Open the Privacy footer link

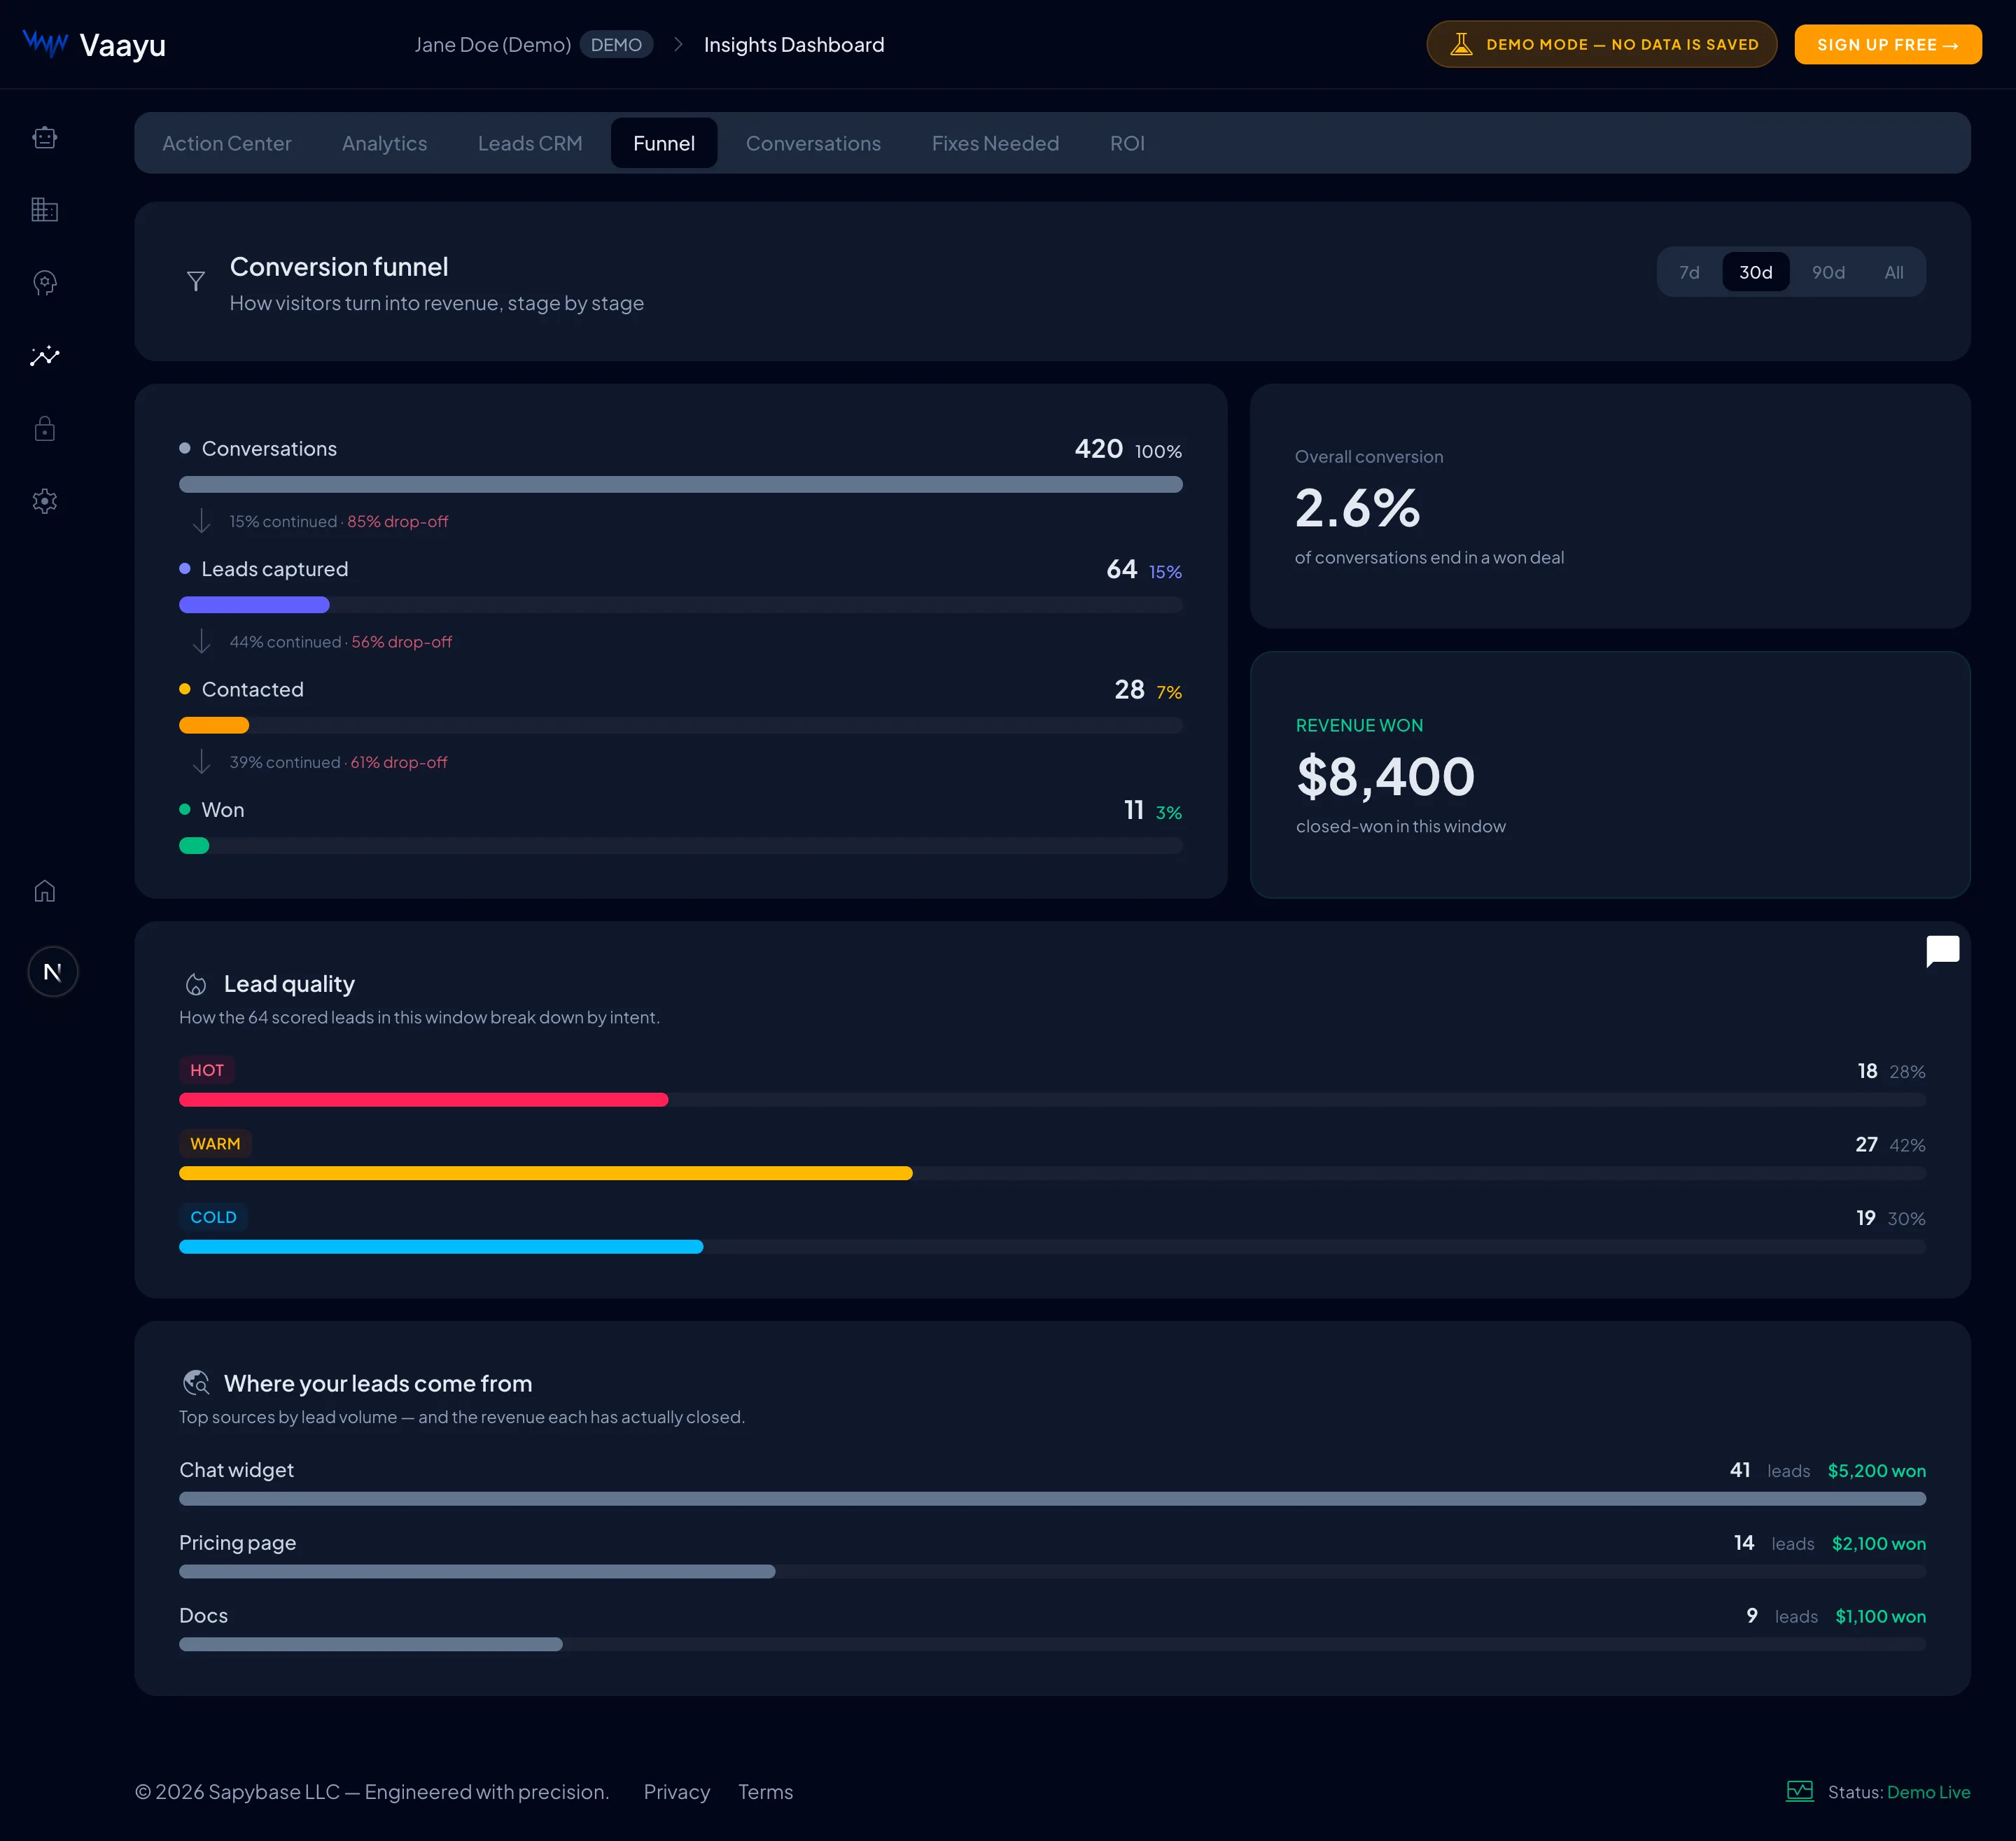[x=676, y=1792]
